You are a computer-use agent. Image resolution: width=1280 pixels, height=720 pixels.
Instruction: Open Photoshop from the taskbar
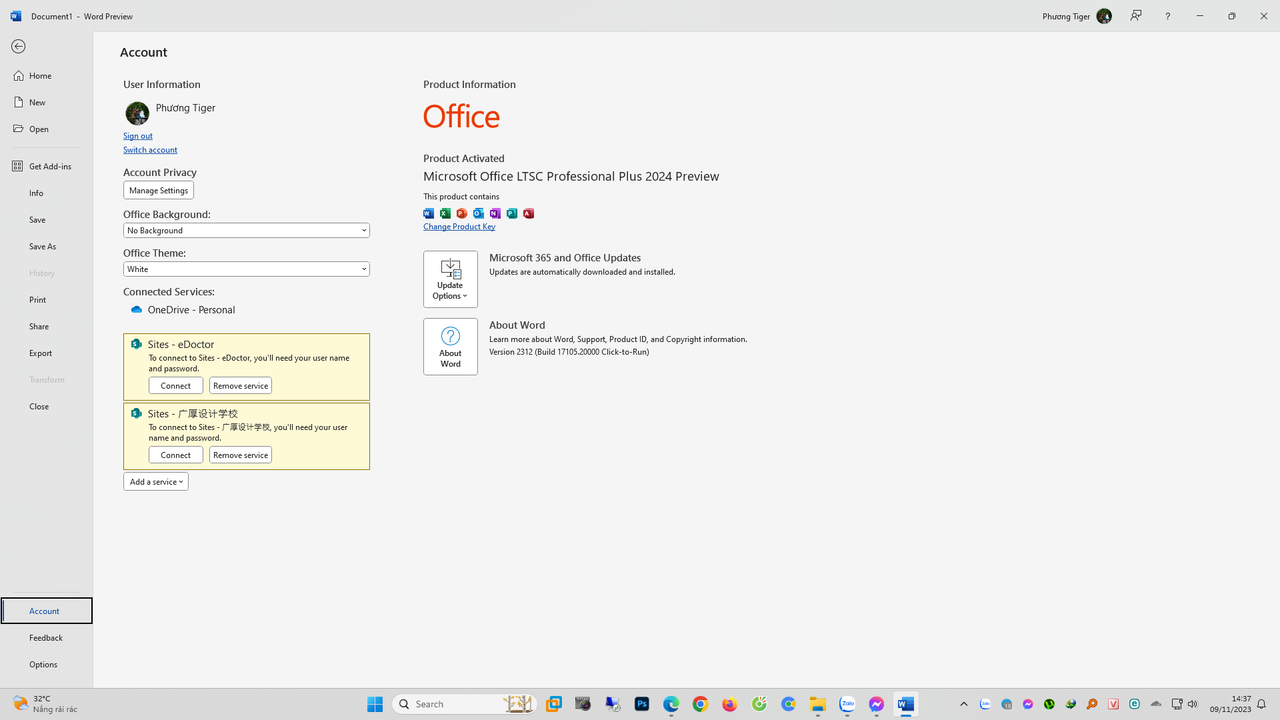tap(642, 704)
